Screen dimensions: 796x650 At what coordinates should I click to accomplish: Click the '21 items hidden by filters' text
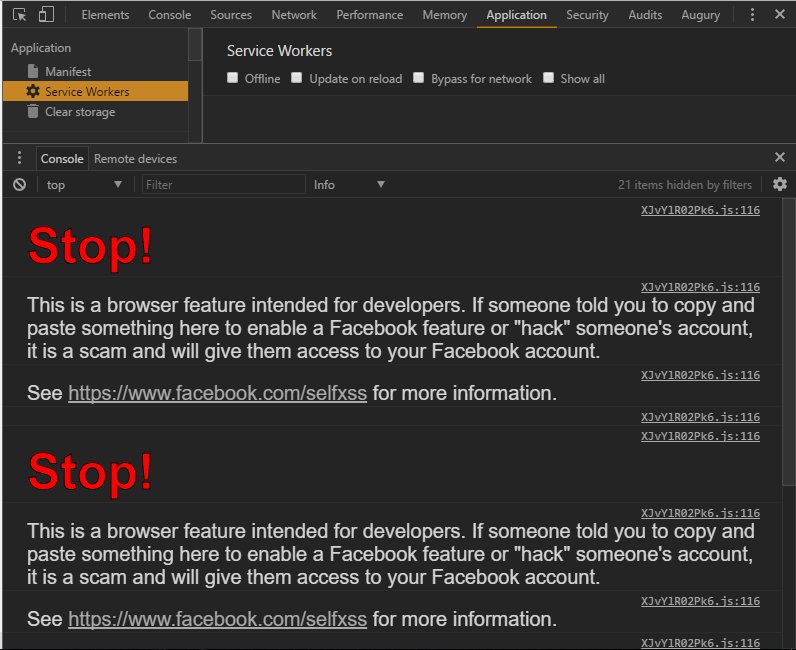click(x=684, y=185)
